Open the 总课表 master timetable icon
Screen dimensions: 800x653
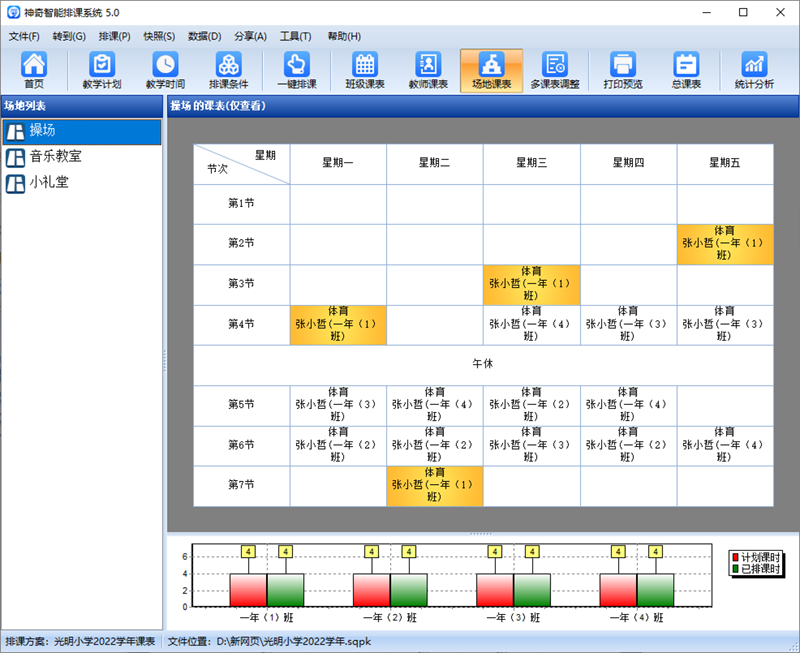[686, 70]
